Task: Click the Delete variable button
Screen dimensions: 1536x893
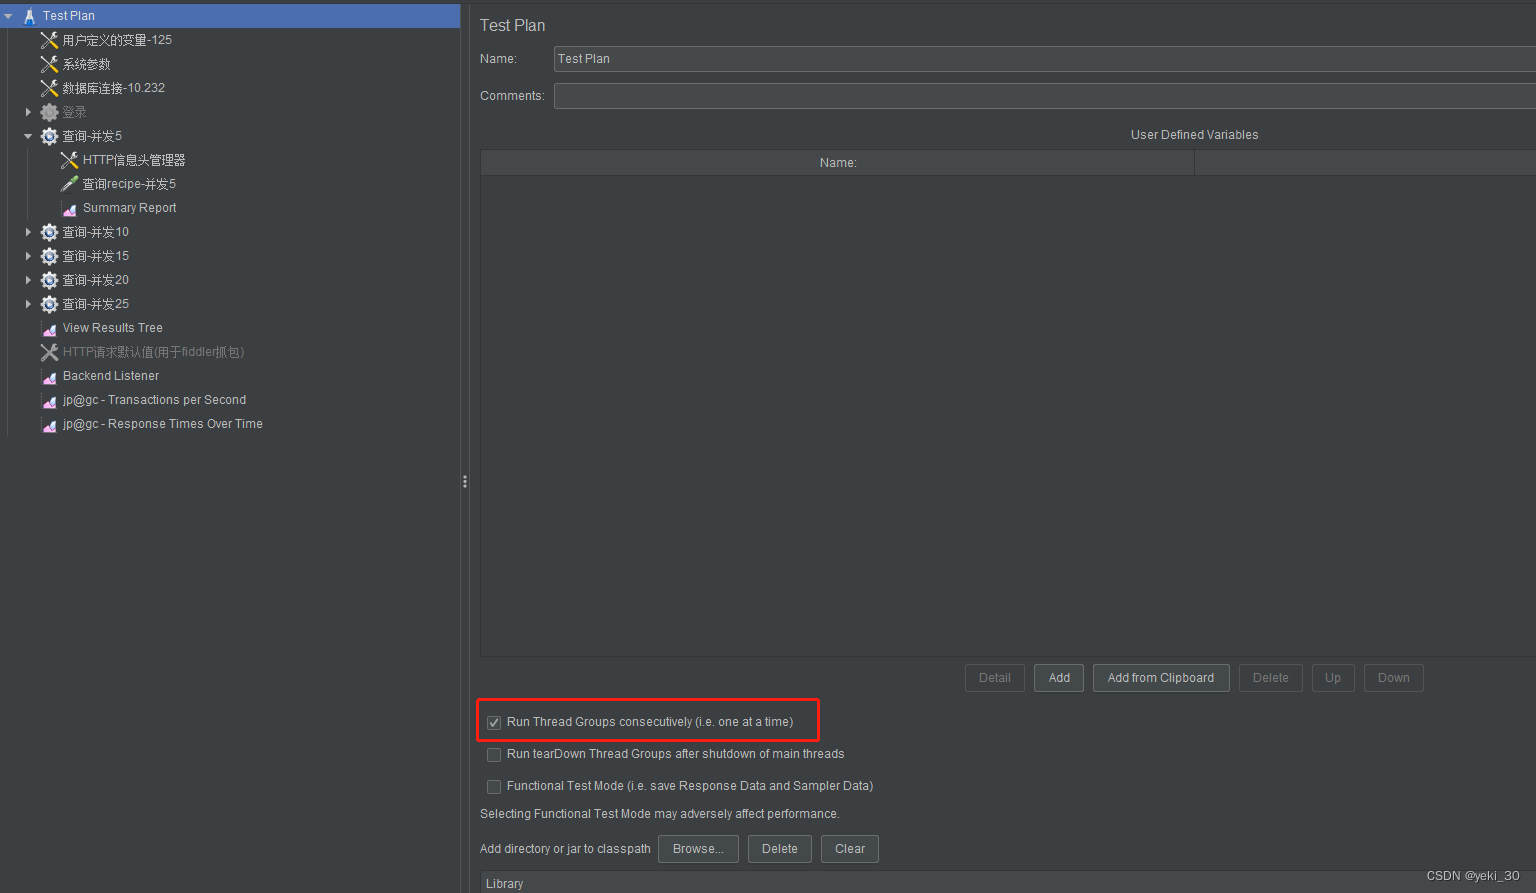Action: tap(1271, 678)
